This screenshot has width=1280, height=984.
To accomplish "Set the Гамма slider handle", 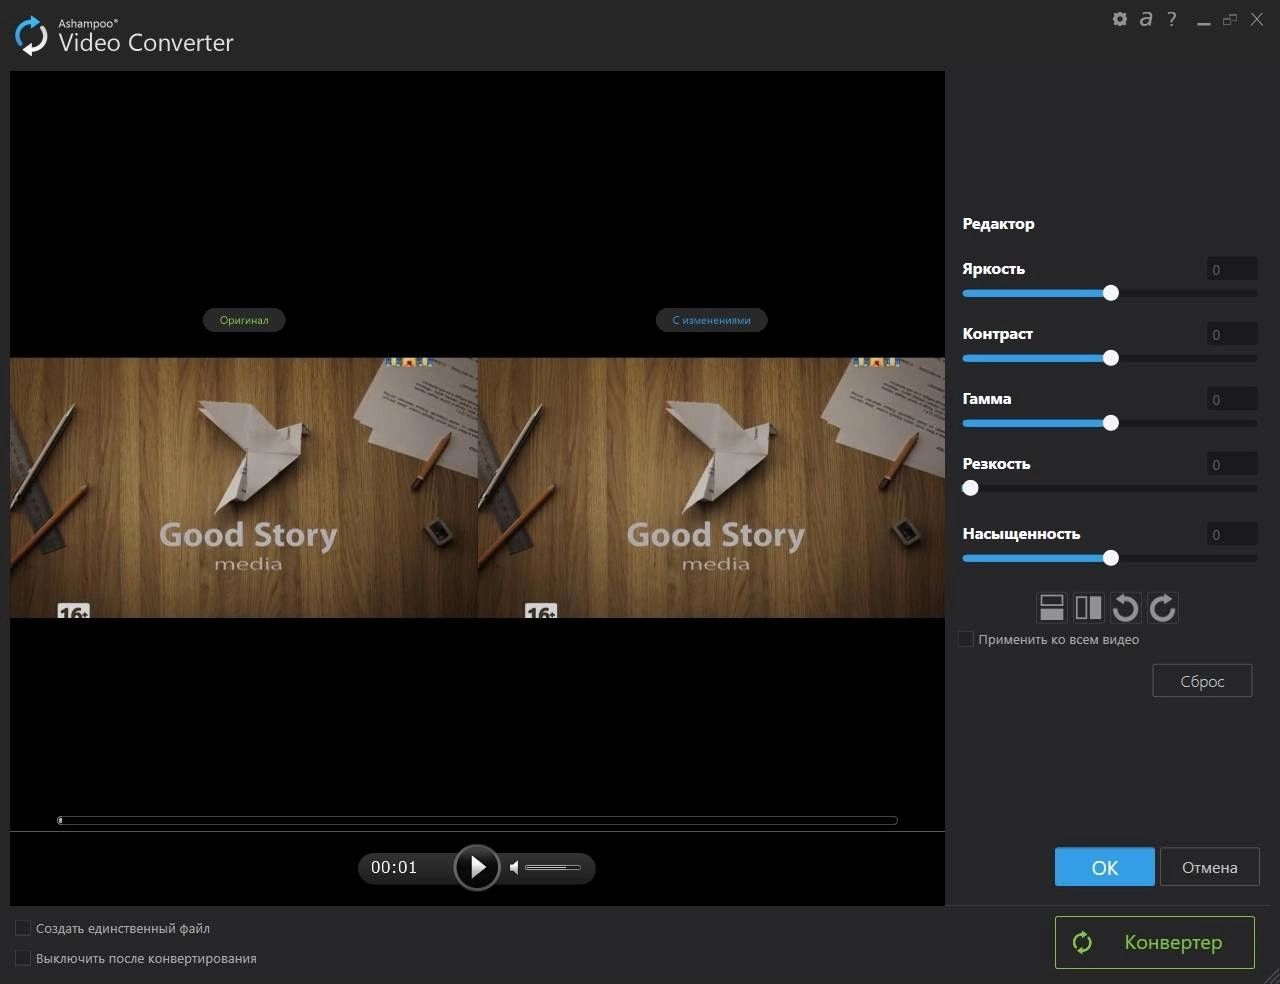I will point(1111,423).
